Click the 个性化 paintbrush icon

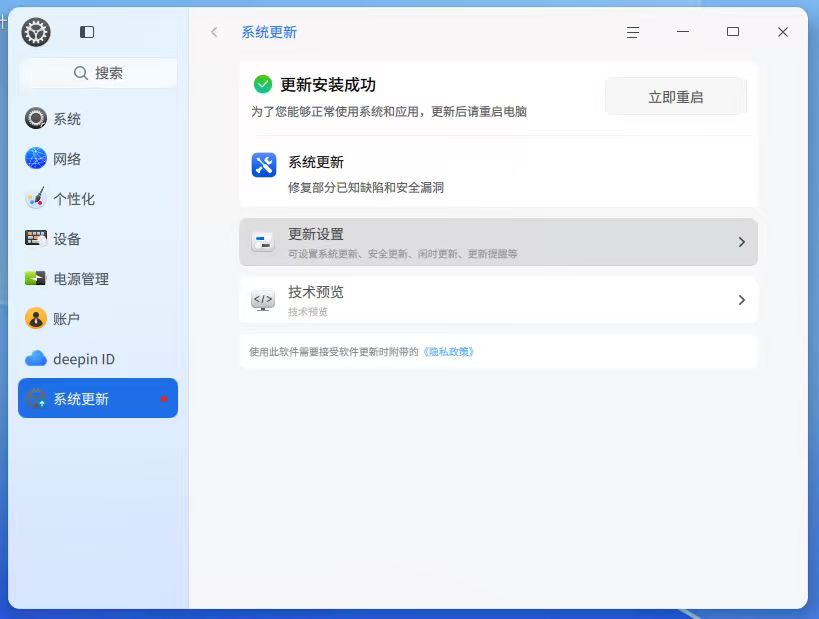[36, 198]
